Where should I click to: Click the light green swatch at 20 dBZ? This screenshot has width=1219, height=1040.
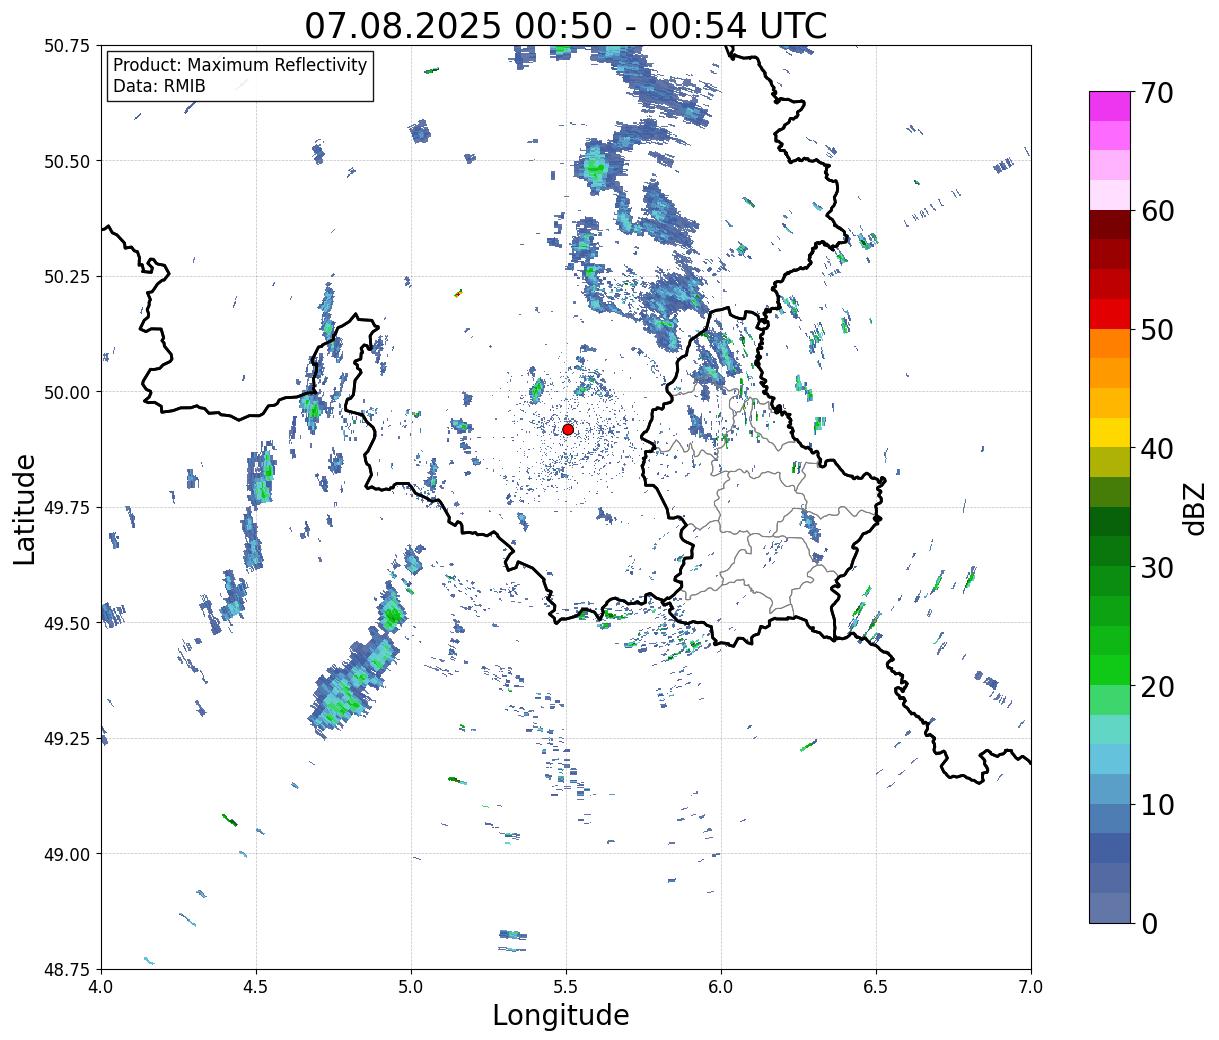pos(1110,699)
